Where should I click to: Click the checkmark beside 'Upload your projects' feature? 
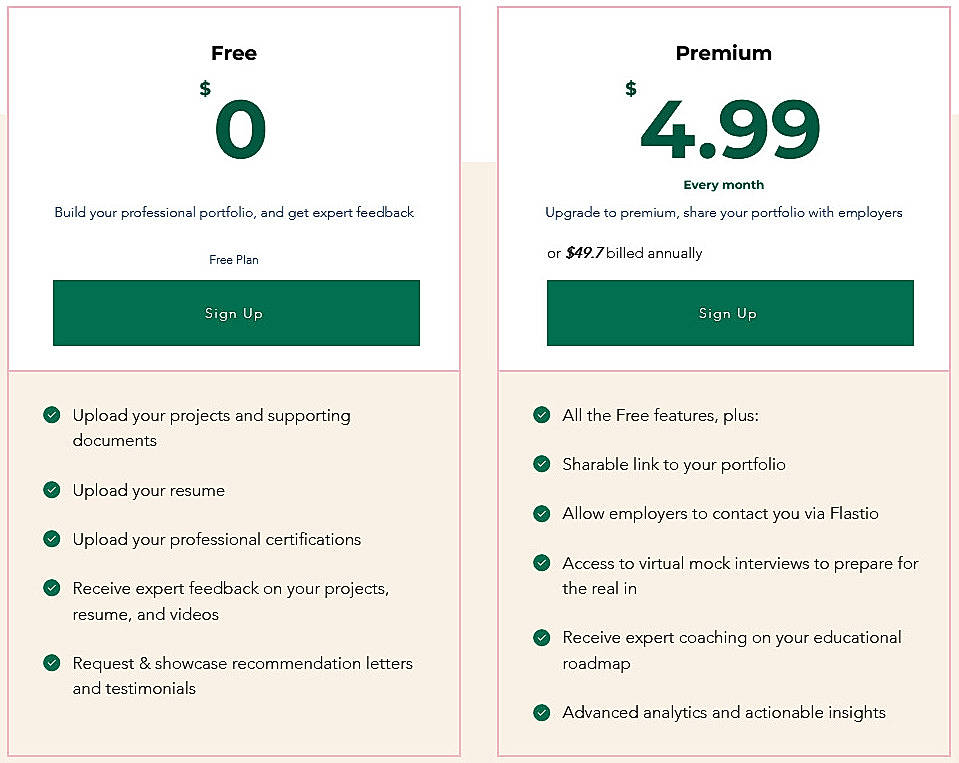coord(52,415)
